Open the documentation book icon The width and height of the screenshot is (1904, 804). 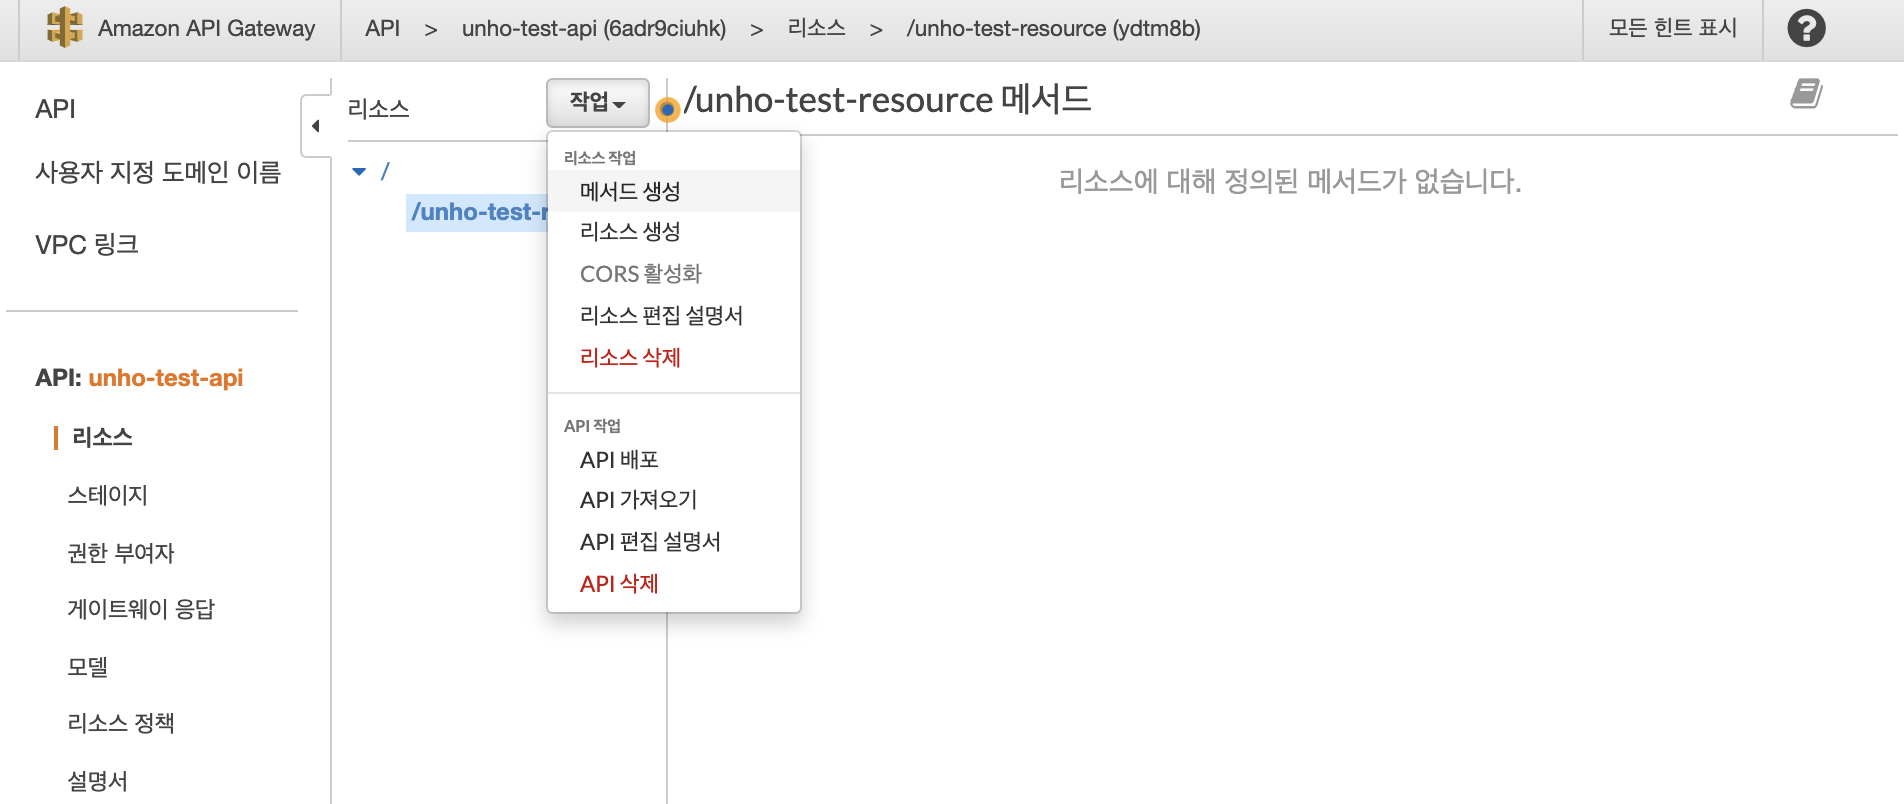[x=1806, y=94]
